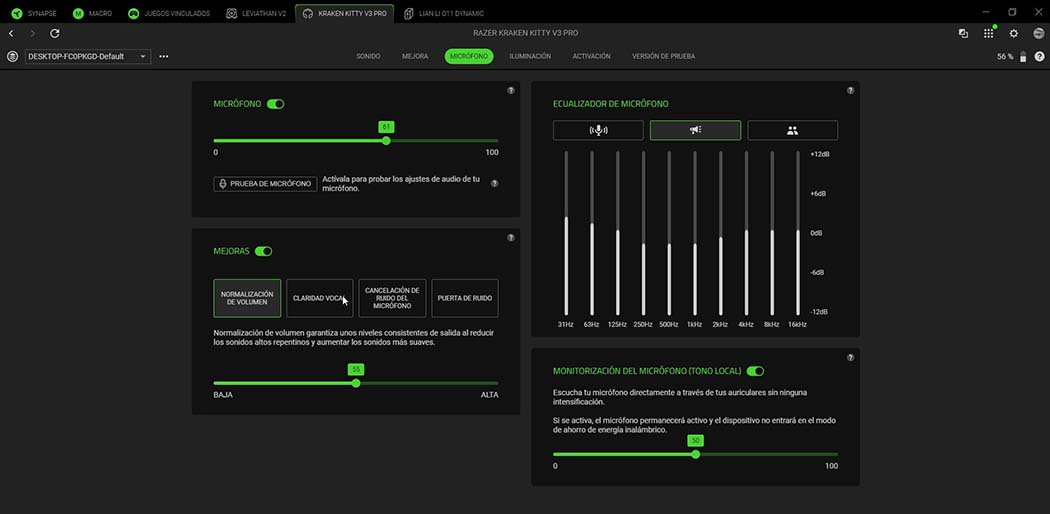The height and width of the screenshot is (514, 1050).
Task: Go to the Sonido section
Action: (x=368, y=56)
